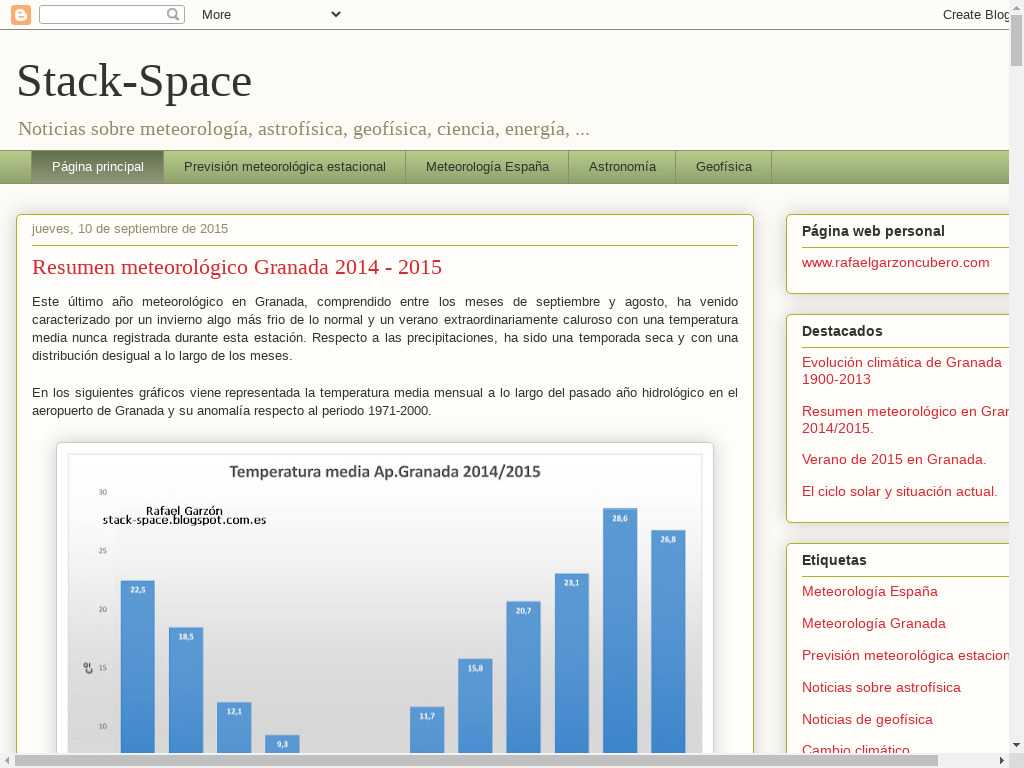
Task: Open the More dropdown in the navbar
Action: click(x=271, y=14)
